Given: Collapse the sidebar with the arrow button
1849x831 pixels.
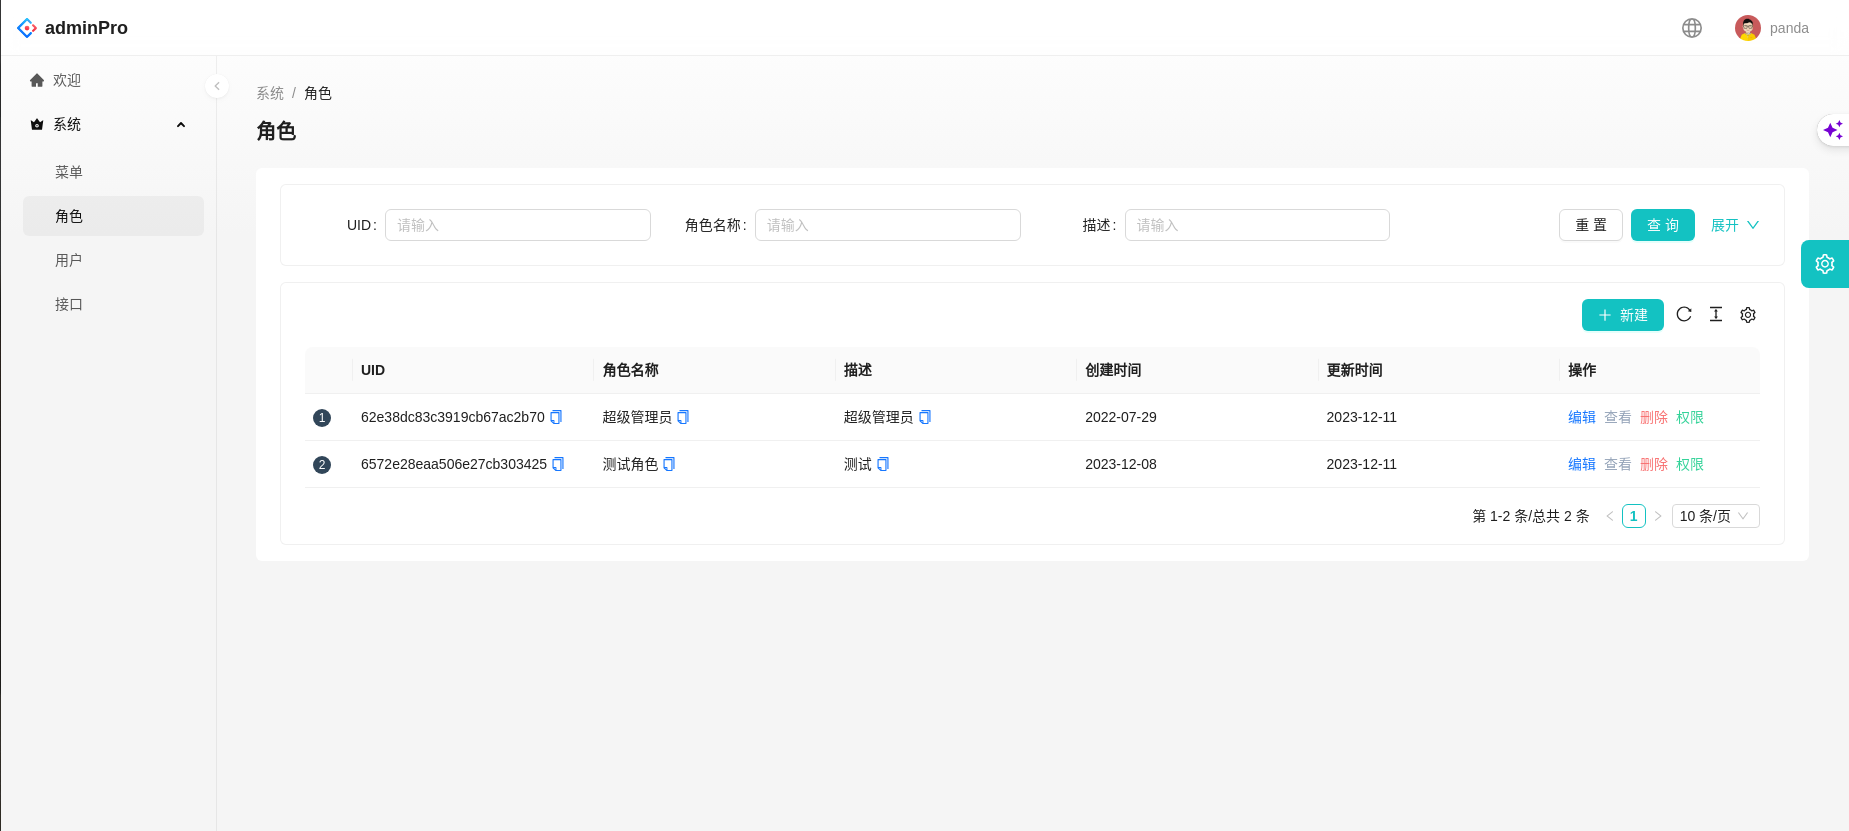Looking at the screenshot, I should click(x=217, y=86).
